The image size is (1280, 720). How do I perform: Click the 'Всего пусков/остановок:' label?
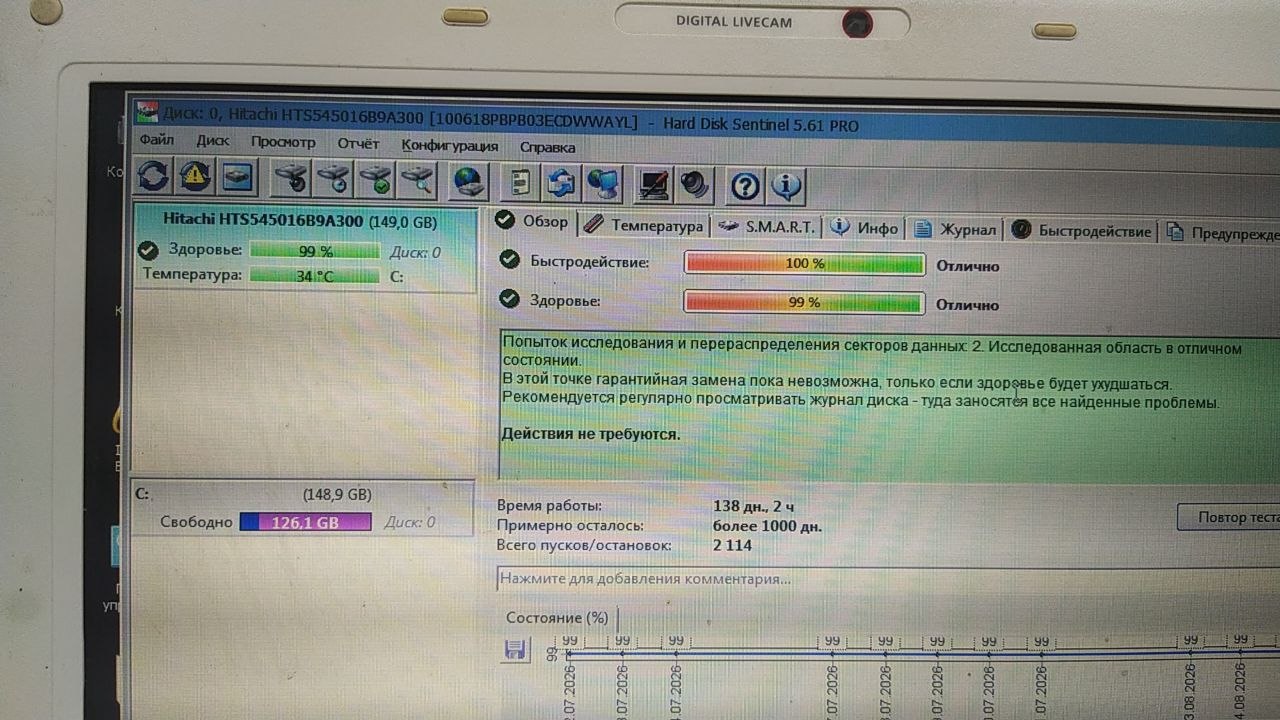pos(584,545)
